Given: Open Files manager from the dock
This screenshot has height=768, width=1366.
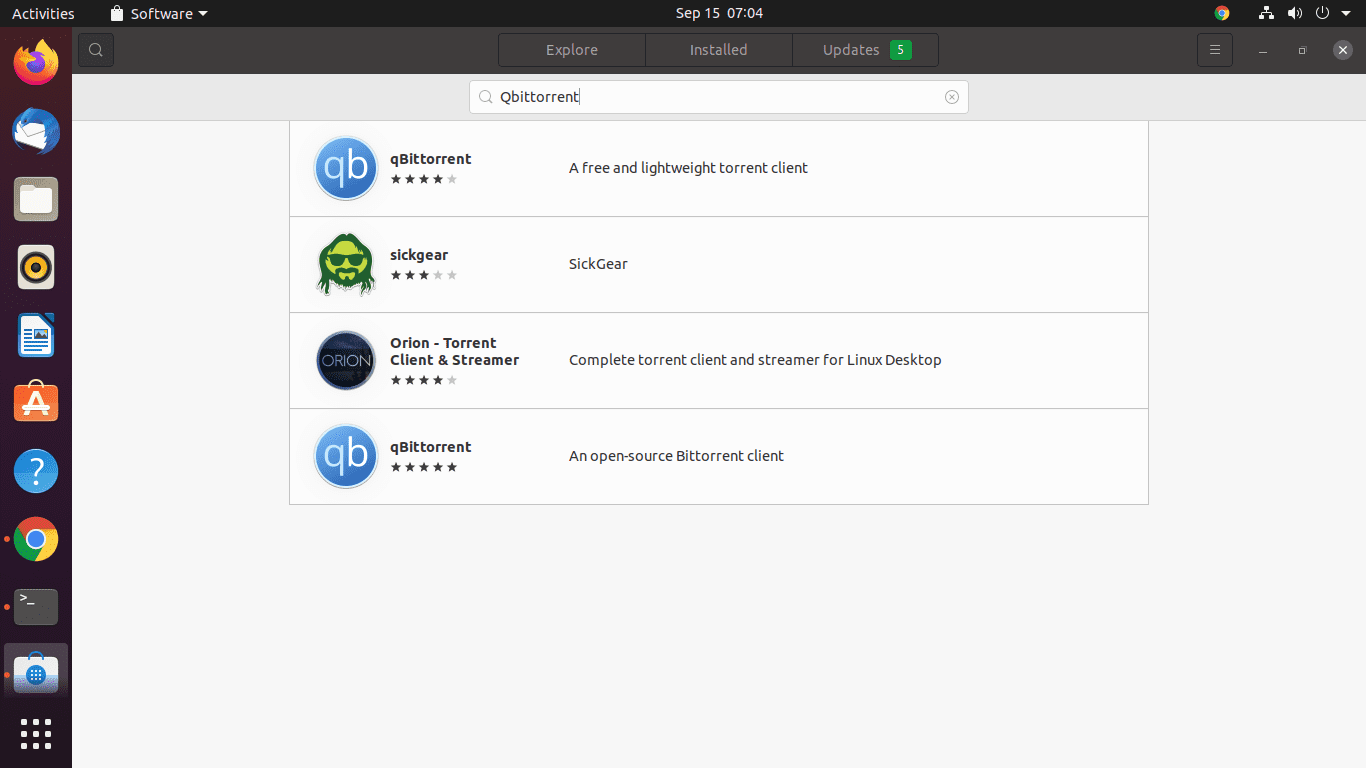Looking at the screenshot, I should pyautogui.click(x=36, y=200).
